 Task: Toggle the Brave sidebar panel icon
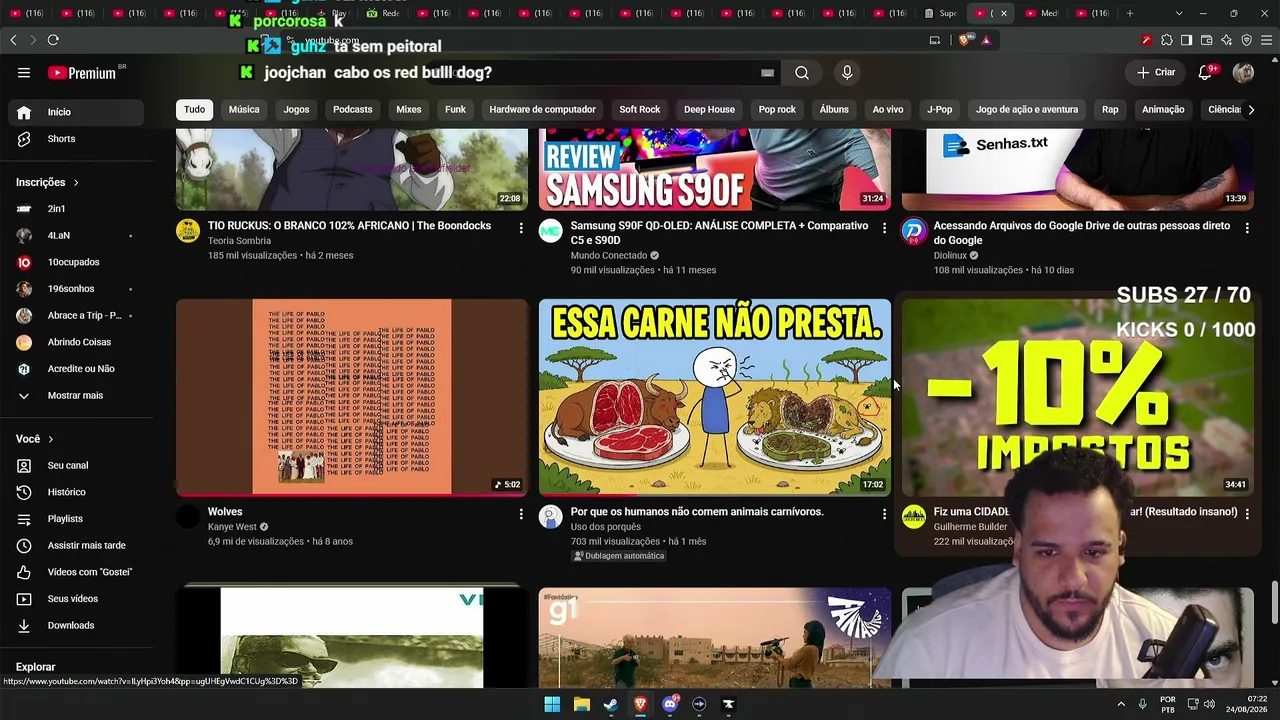[x=1186, y=40]
